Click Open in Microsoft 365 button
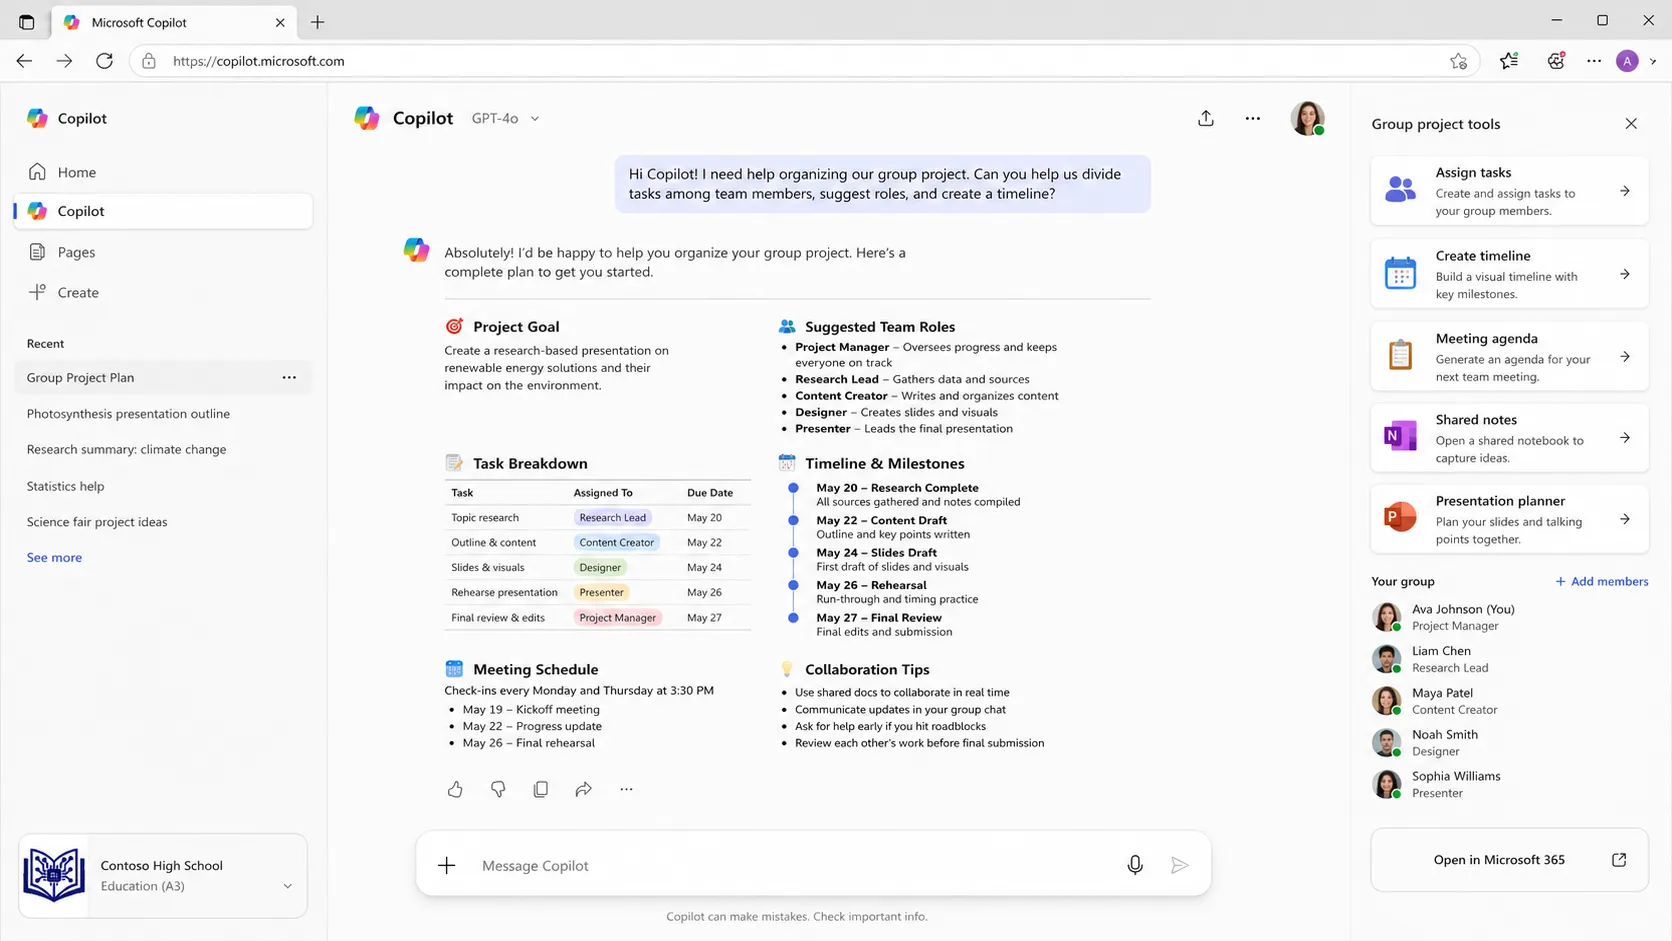1672x941 pixels. 1509,860
